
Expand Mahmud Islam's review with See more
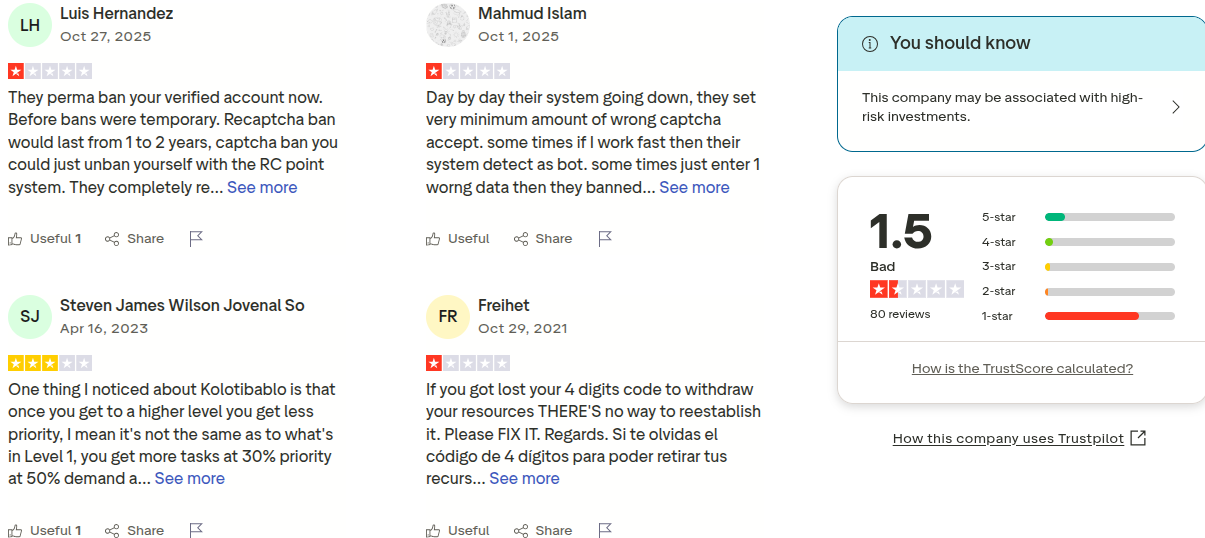pos(694,187)
